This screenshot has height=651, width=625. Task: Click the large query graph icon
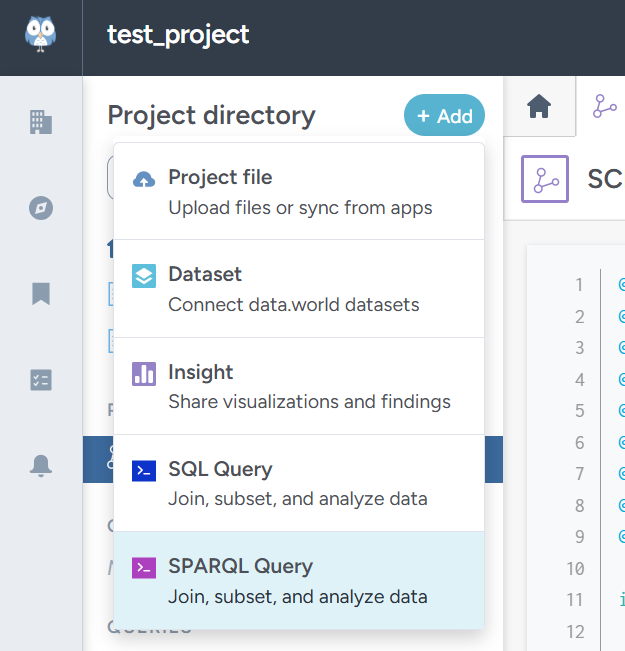click(545, 180)
